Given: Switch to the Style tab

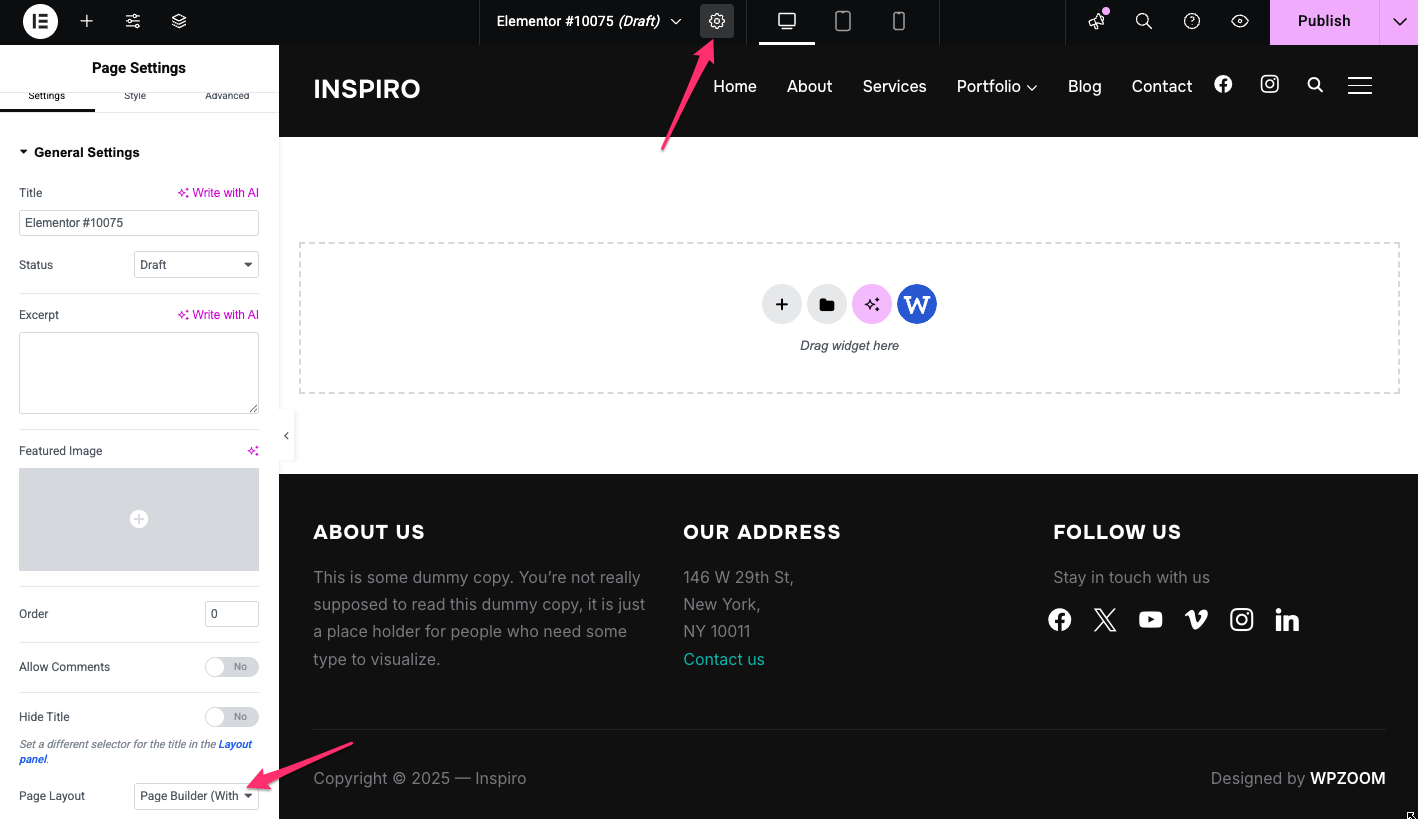Looking at the screenshot, I should [x=135, y=96].
